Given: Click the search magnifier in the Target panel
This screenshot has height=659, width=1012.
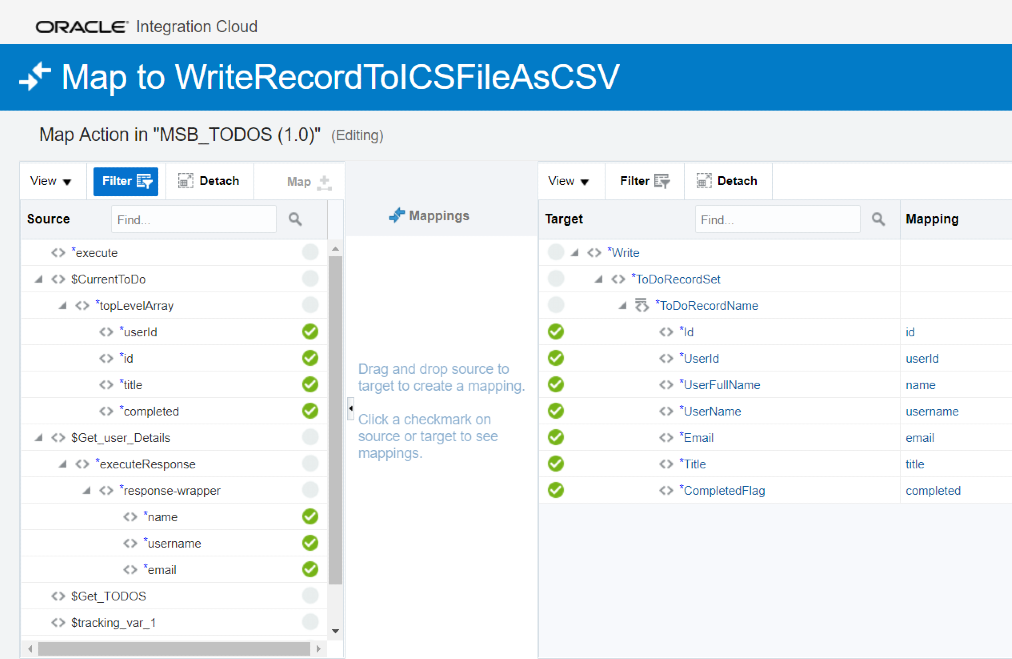Looking at the screenshot, I should 878,218.
